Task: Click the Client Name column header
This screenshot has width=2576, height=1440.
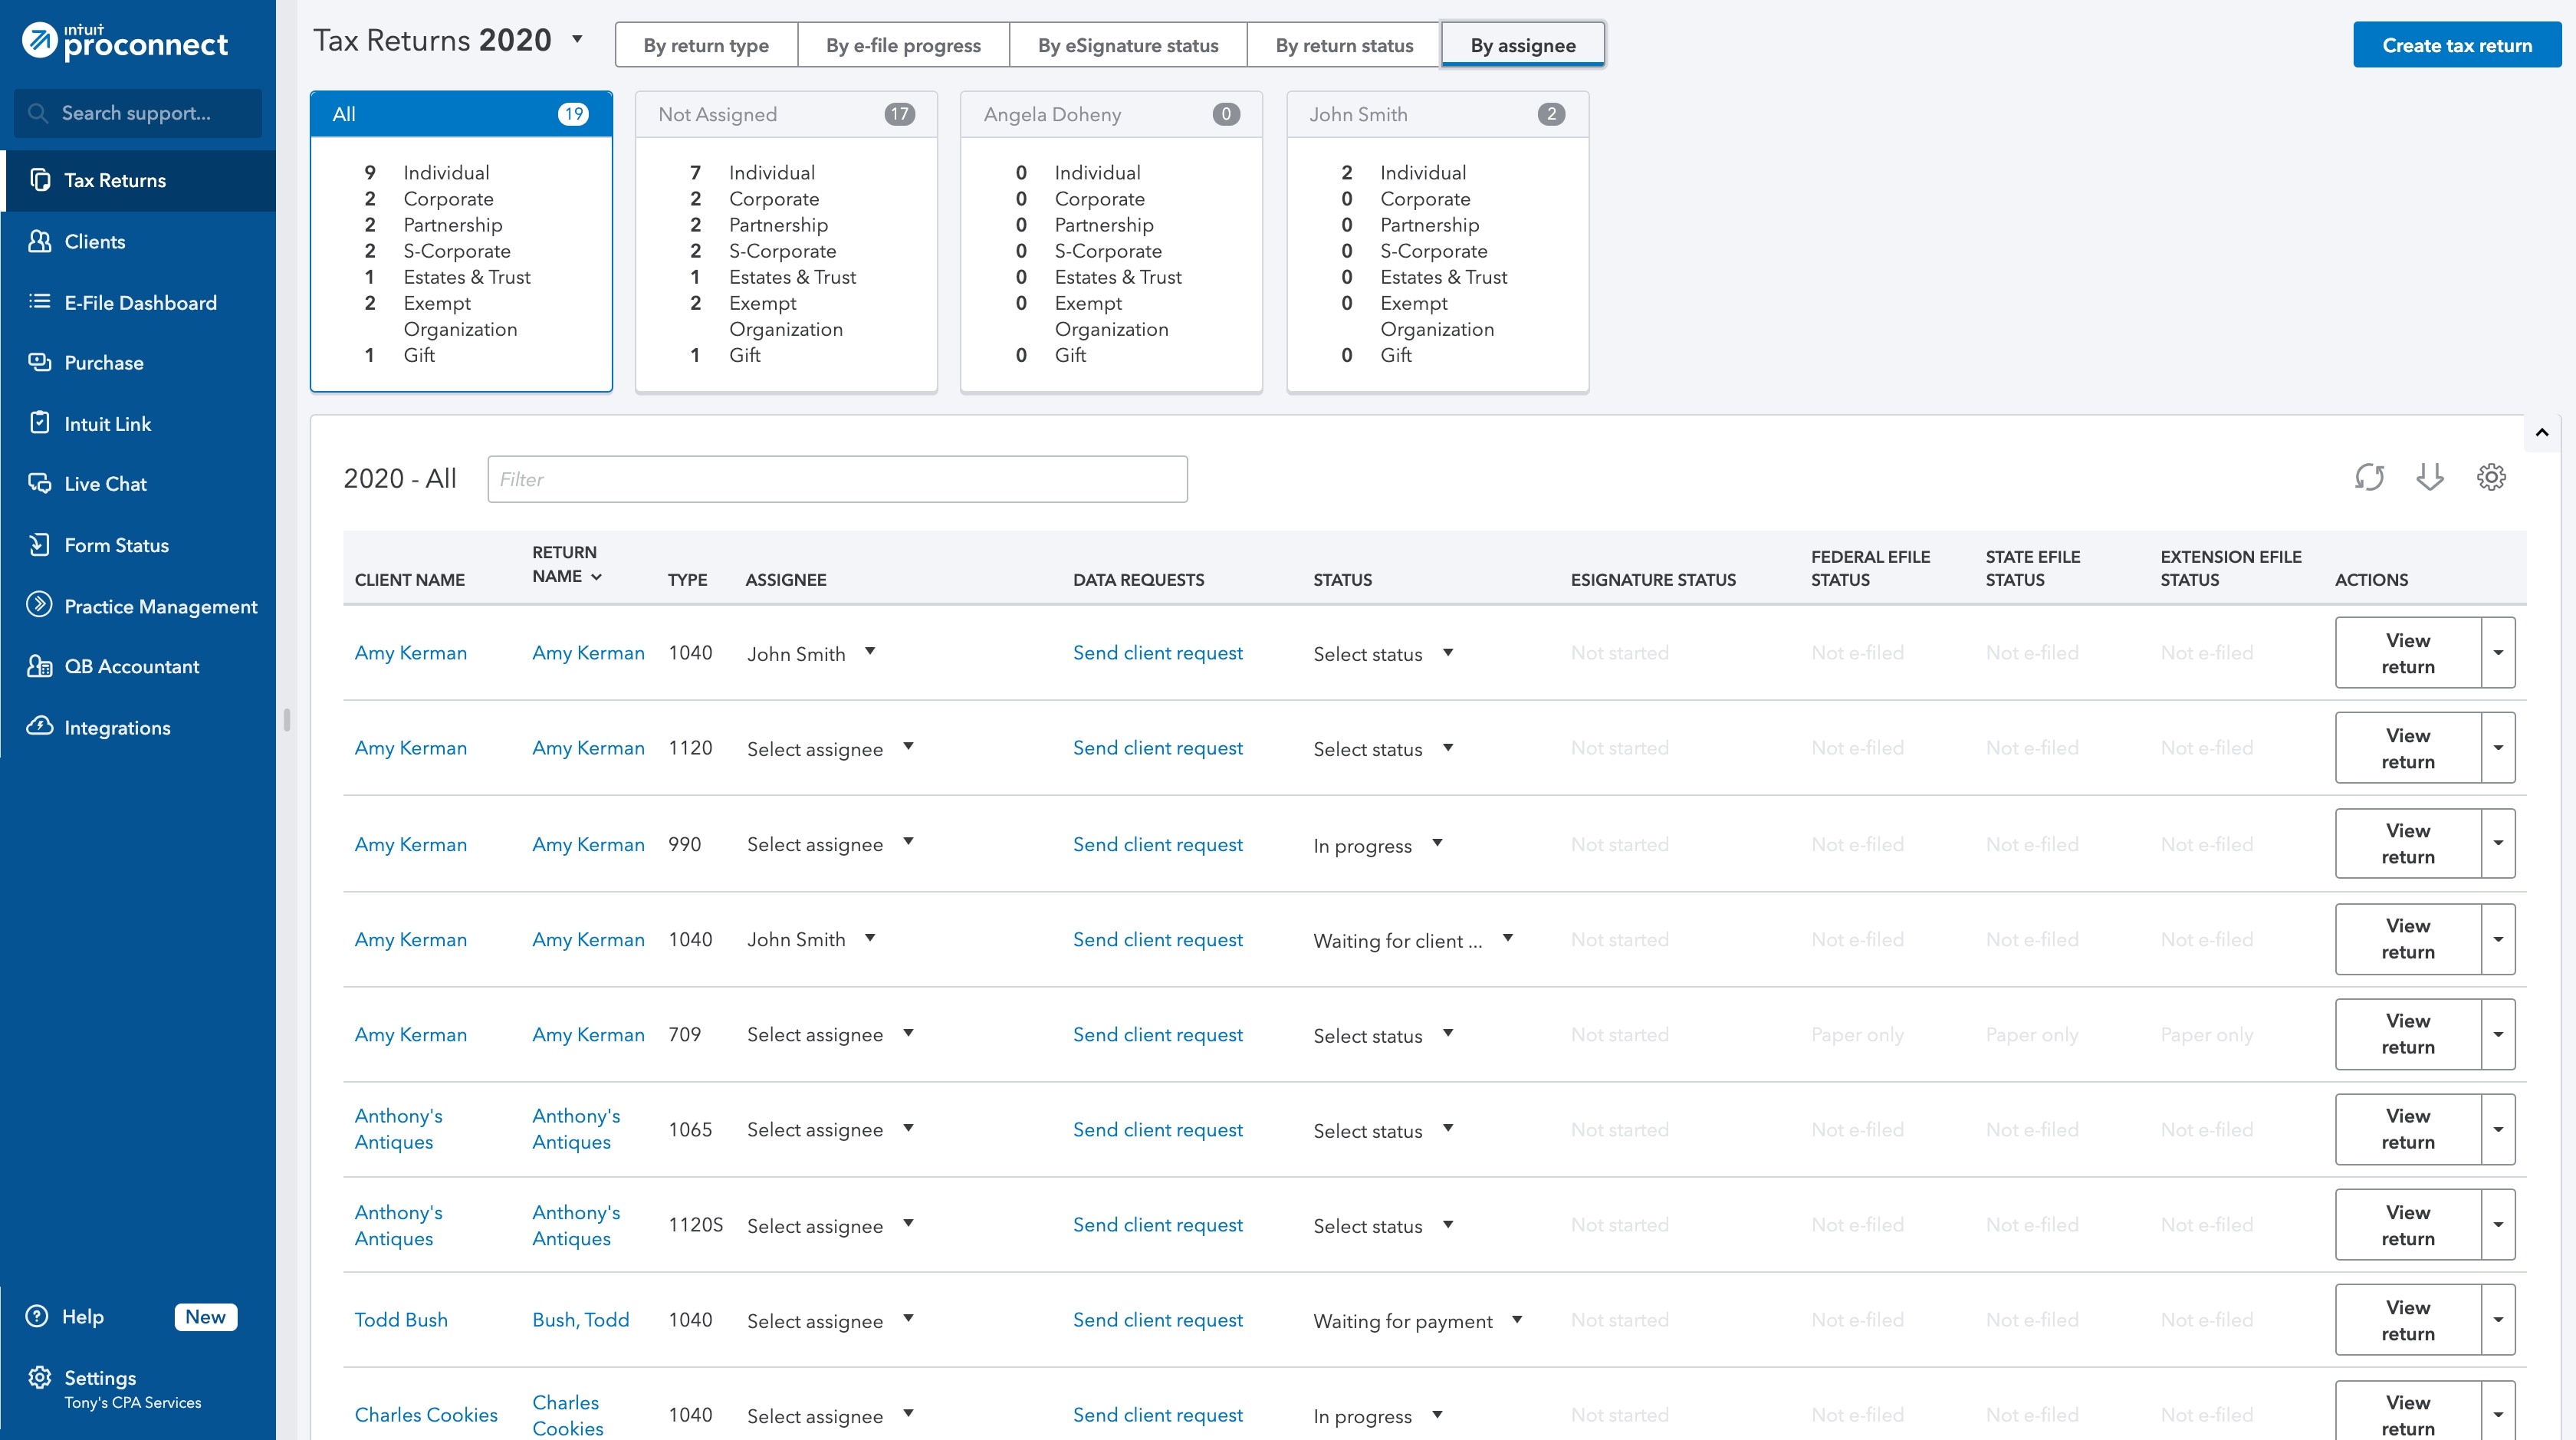Action: [x=410, y=580]
